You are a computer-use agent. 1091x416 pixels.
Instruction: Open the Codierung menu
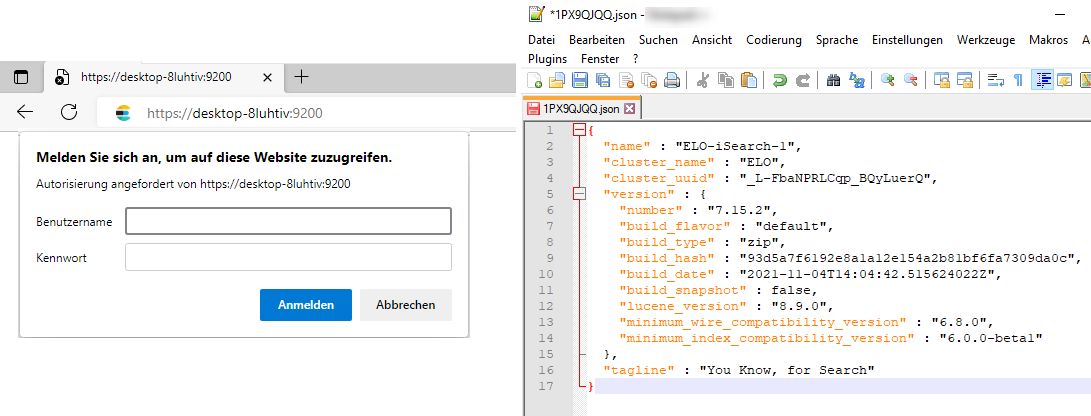pyautogui.click(x=774, y=40)
